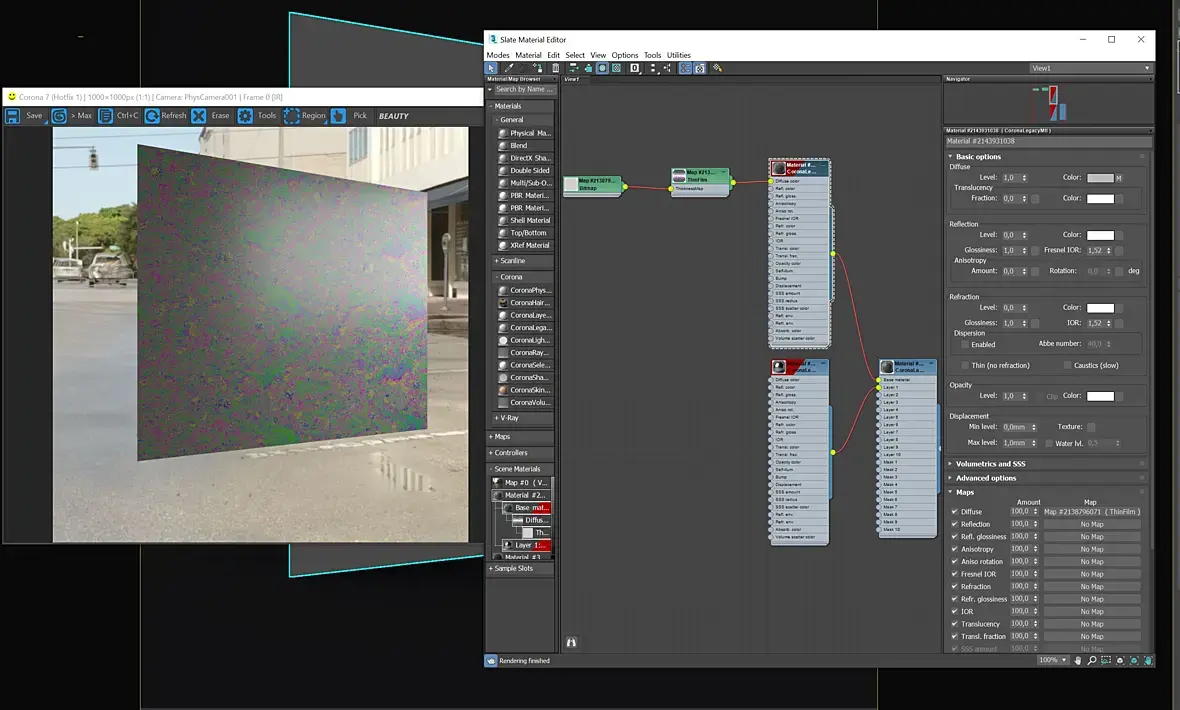Image resolution: width=1180 pixels, height=710 pixels.
Task: Click Opacity Color white swatch
Action: [1099, 396]
